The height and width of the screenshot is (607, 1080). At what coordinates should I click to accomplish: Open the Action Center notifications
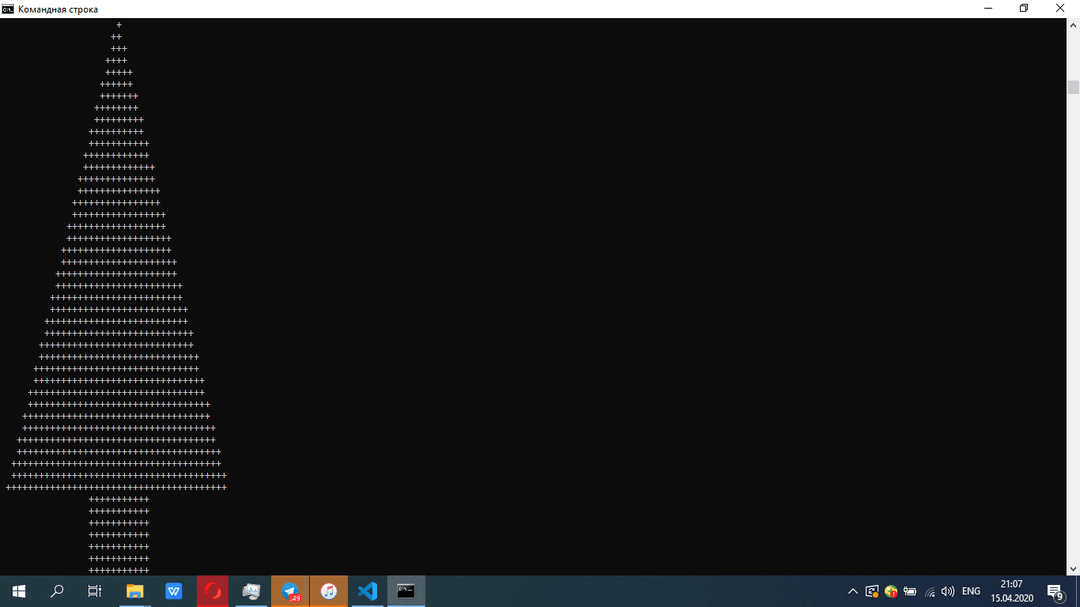(x=1054, y=591)
